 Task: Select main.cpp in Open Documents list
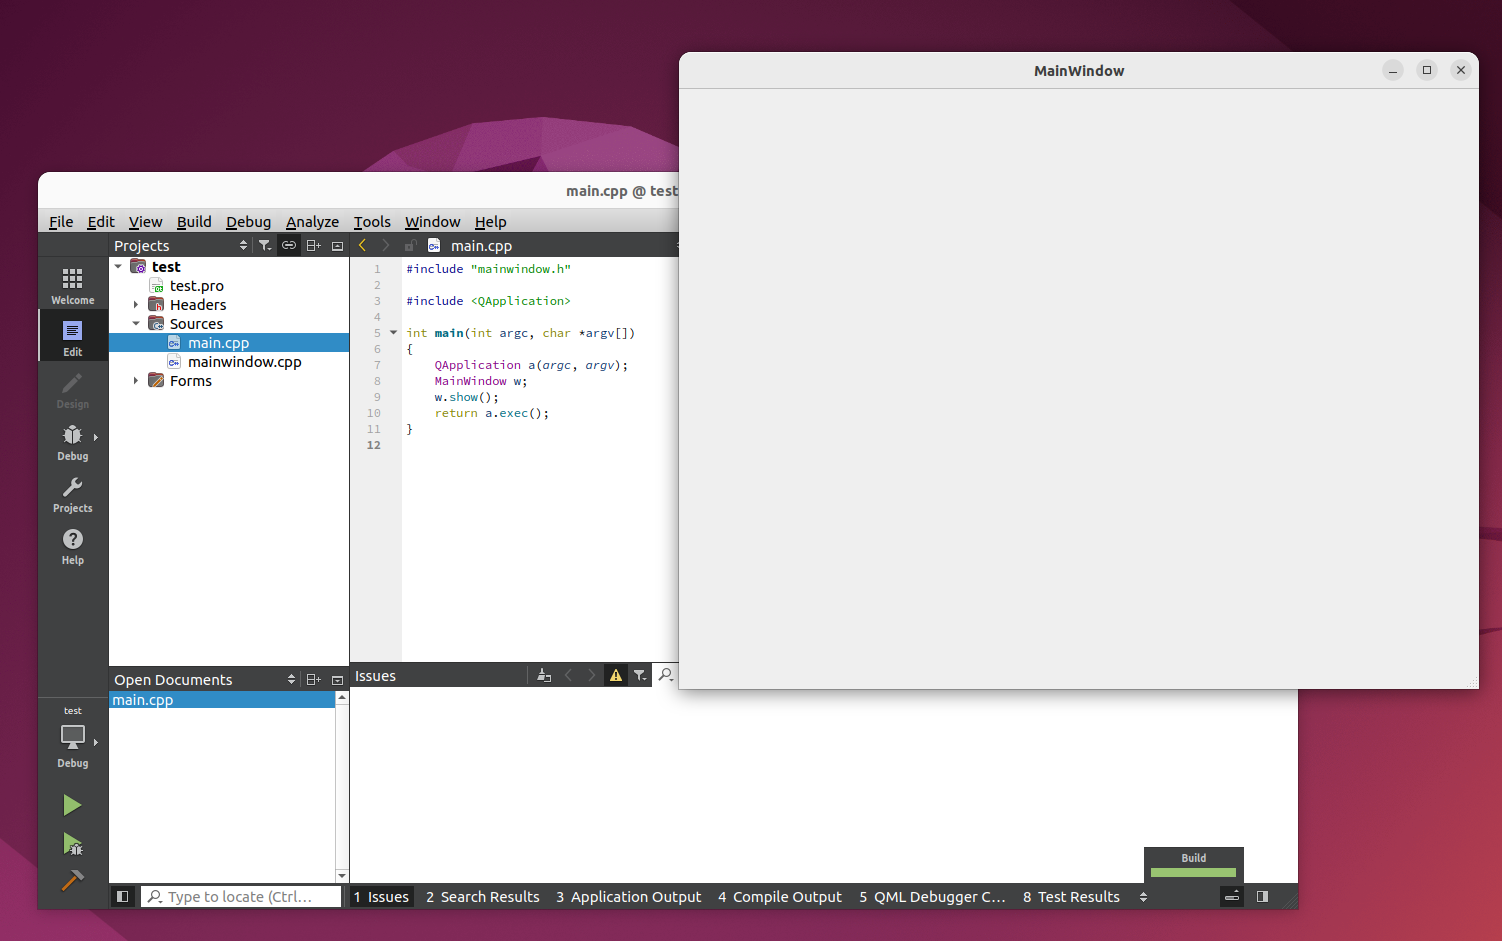coord(222,700)
